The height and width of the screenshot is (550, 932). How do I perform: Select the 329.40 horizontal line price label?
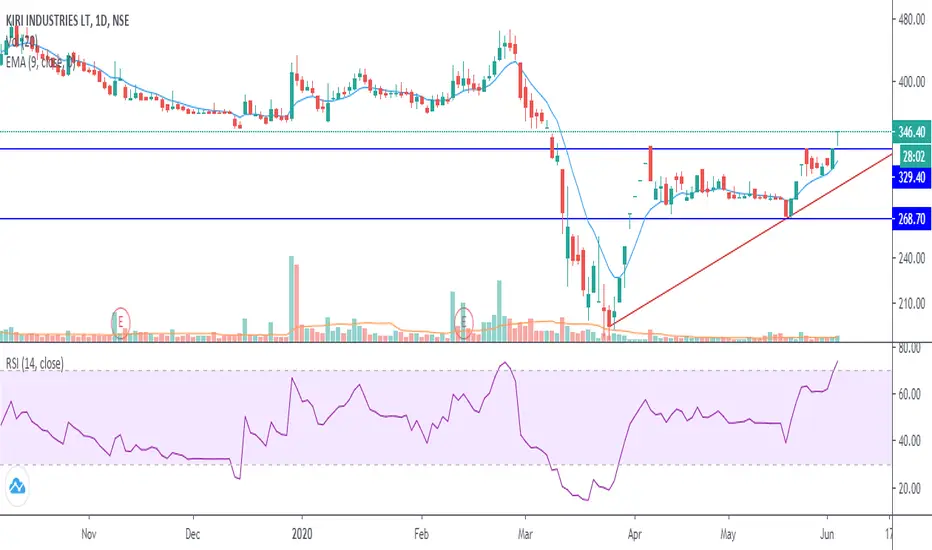(x=912, y=177)
